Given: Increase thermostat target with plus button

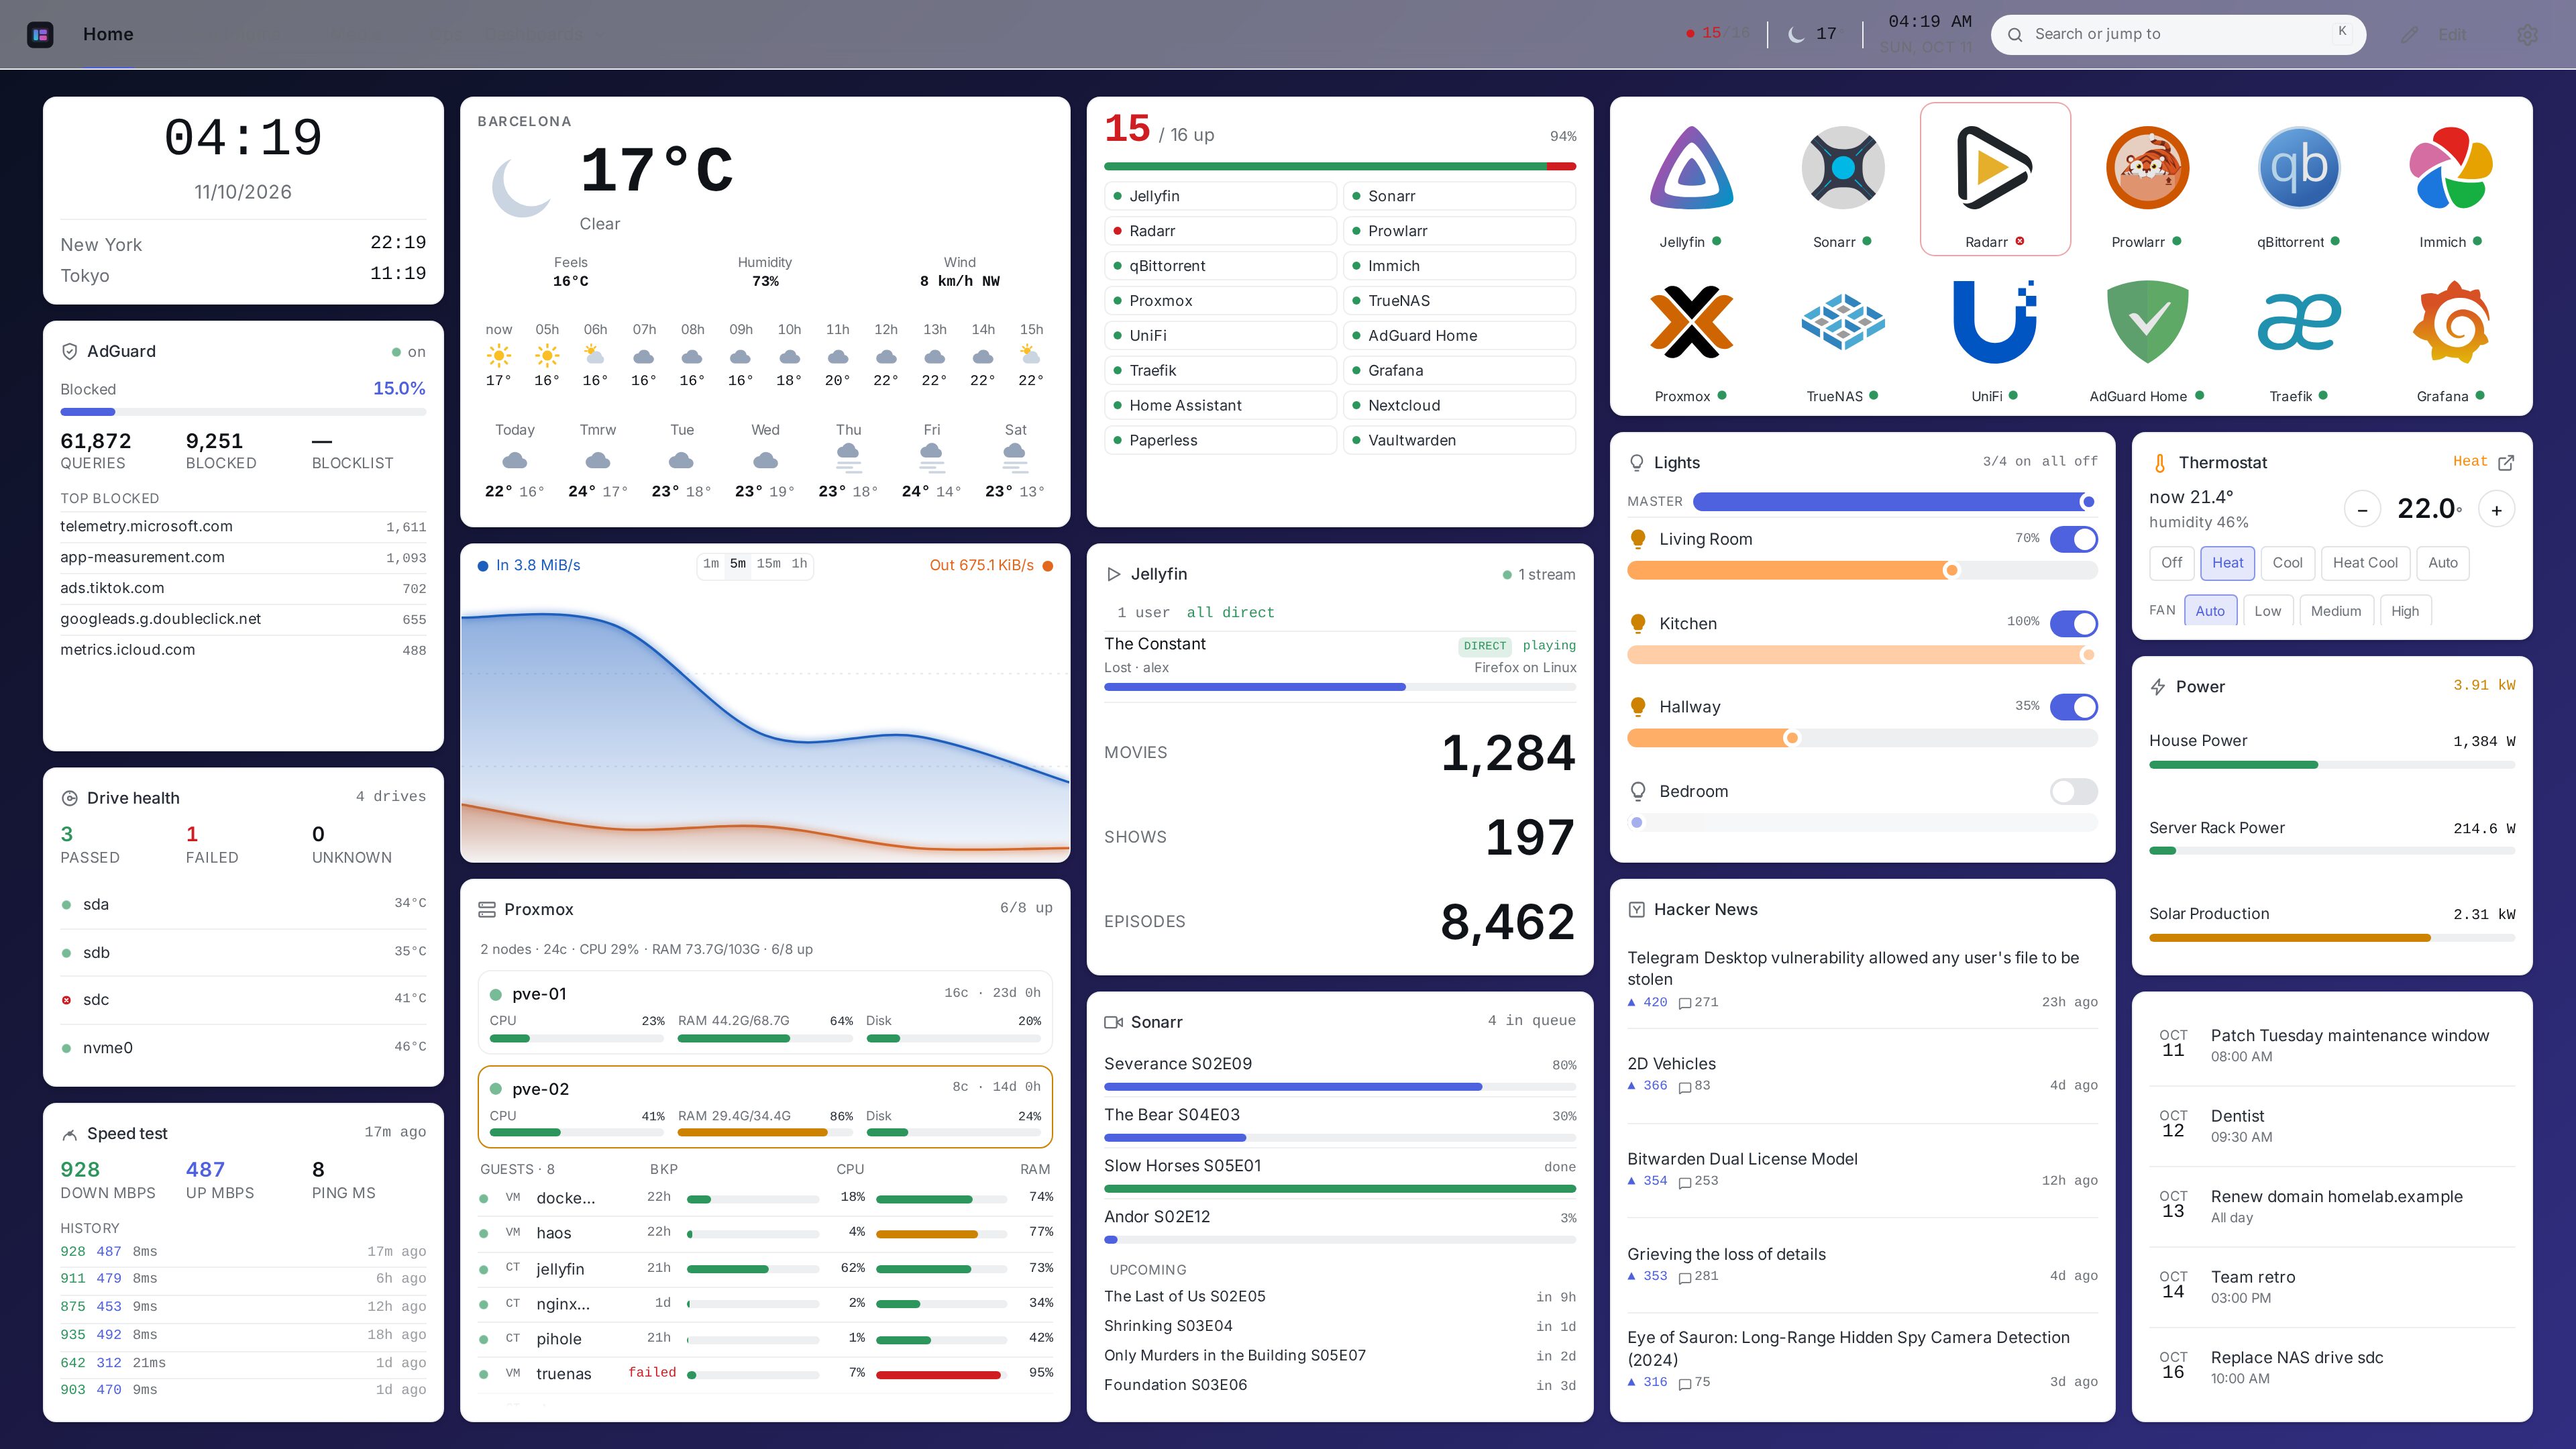Looking at the screenshot, I should [2496, 510].
